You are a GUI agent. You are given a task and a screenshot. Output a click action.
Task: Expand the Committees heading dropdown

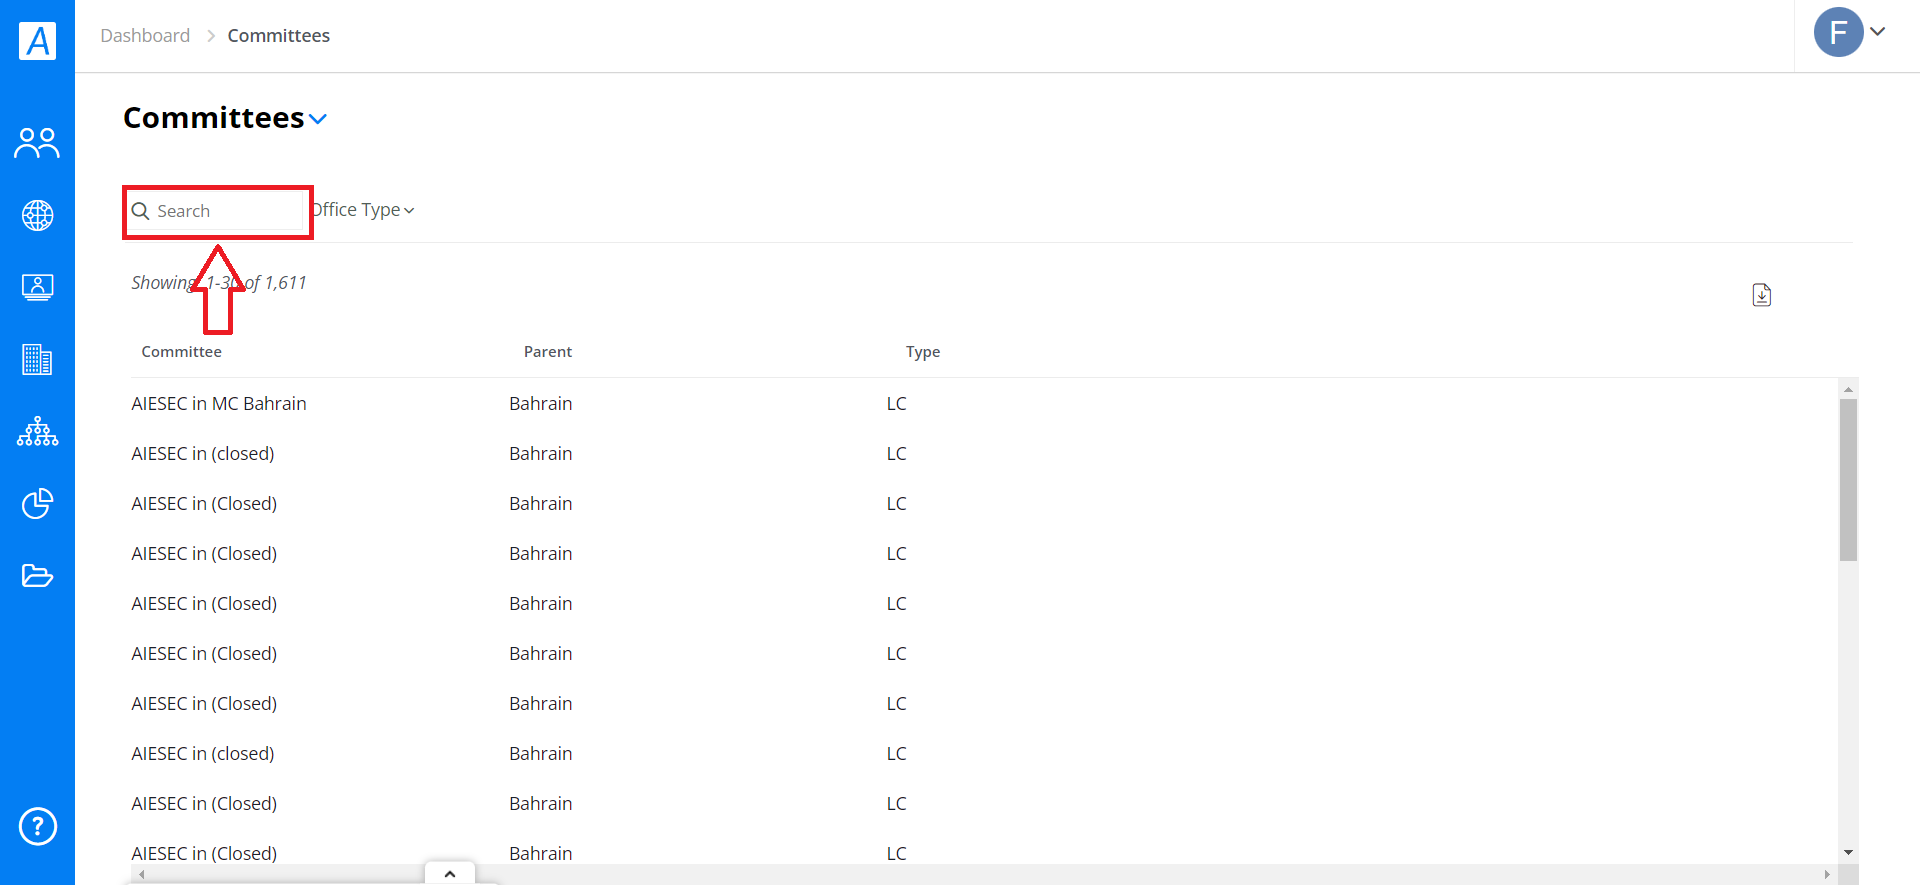pos(318,119)
